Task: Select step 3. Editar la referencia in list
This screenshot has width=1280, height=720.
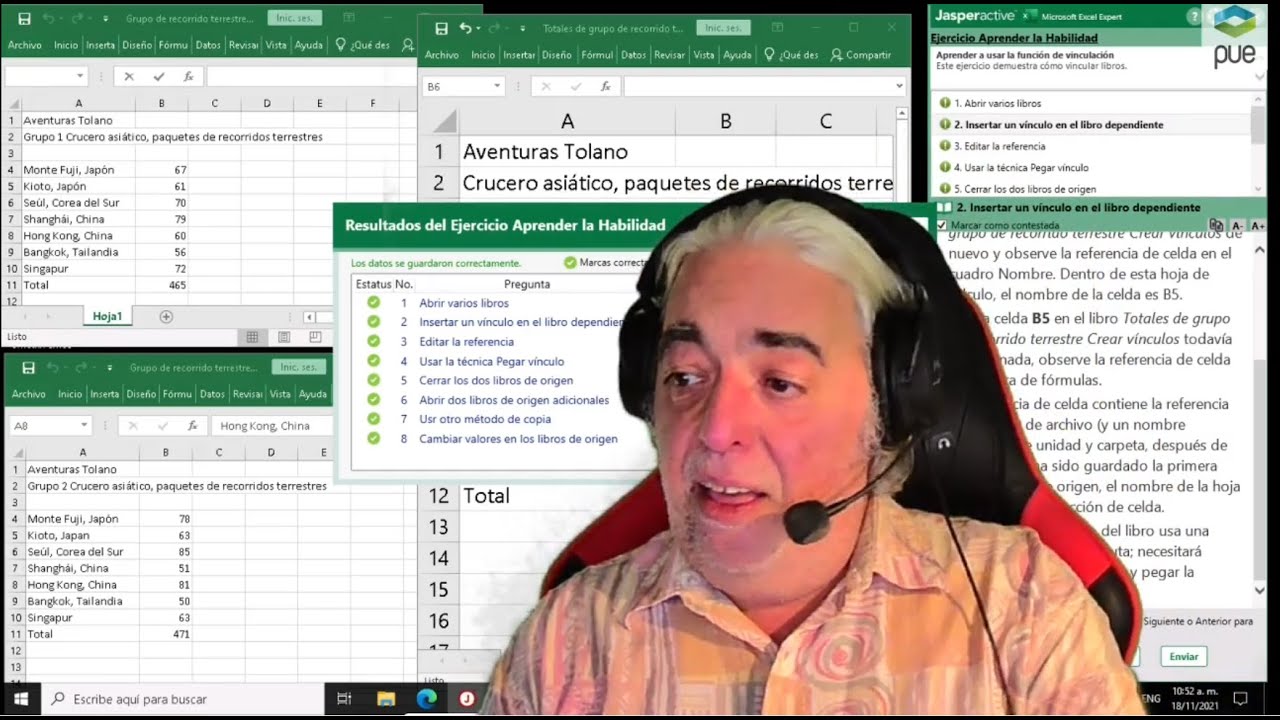Action: click(x=999, y=146)
